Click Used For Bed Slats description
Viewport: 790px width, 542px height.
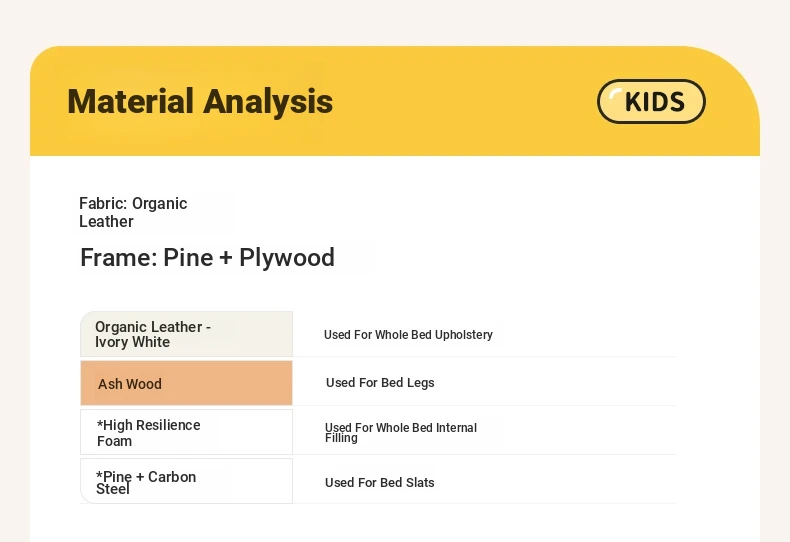pos(379,483)
